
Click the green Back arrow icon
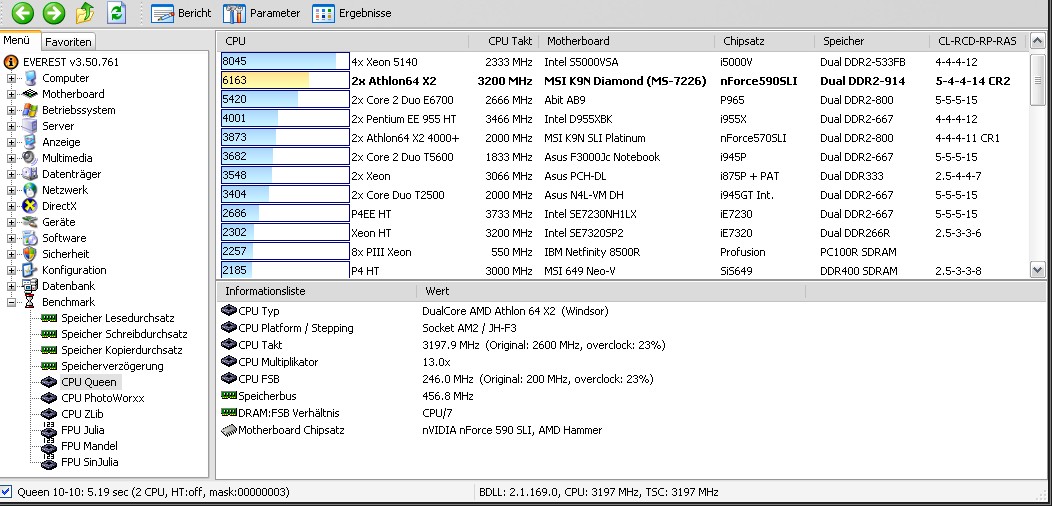(x=23, y=13)
